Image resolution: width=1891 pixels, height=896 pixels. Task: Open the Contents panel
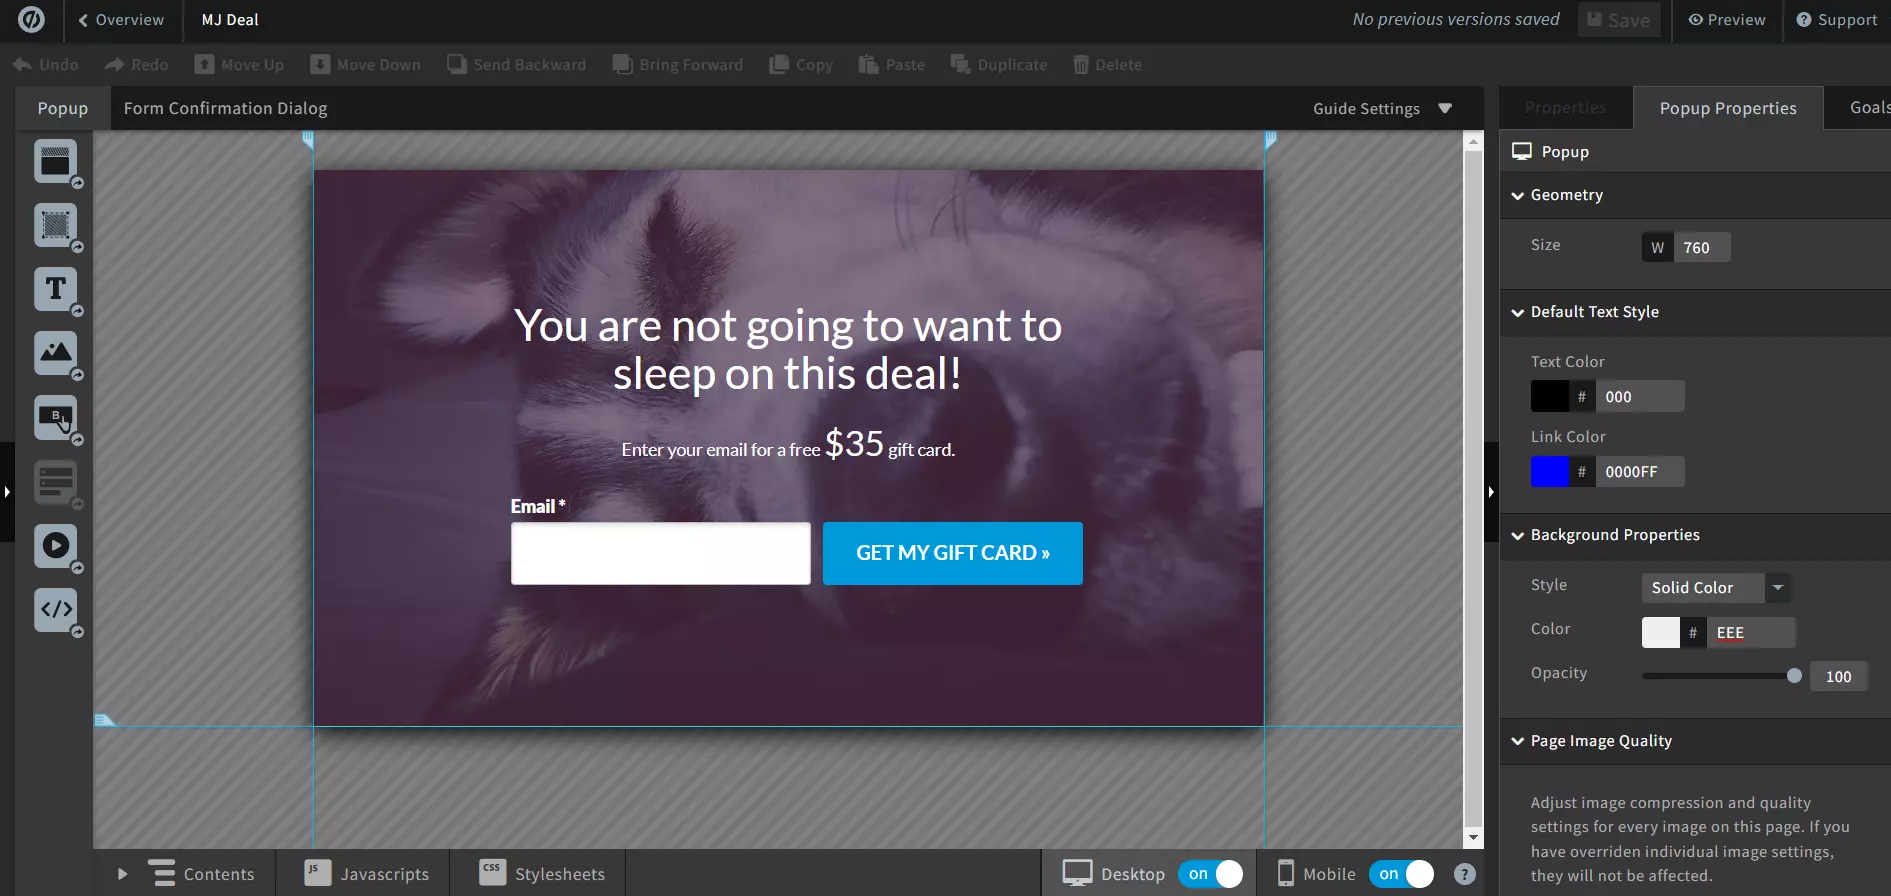tap(202, 873)
